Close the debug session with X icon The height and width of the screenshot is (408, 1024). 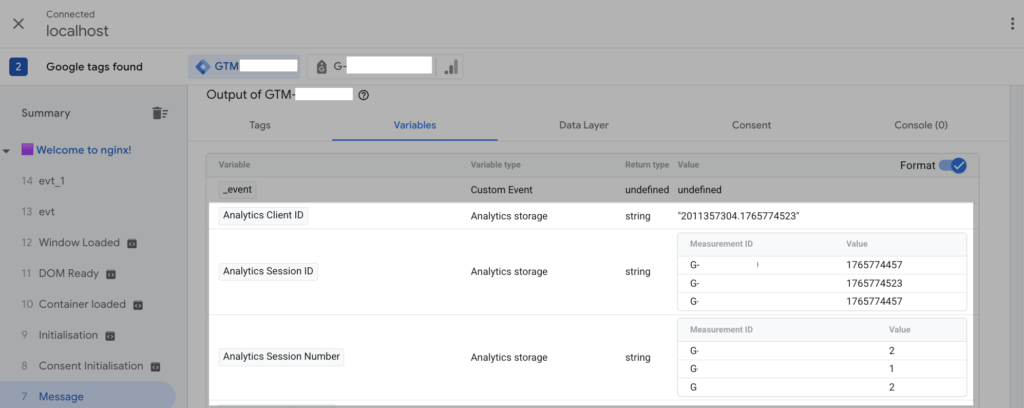pyautogui.click(x=18, y=23)
